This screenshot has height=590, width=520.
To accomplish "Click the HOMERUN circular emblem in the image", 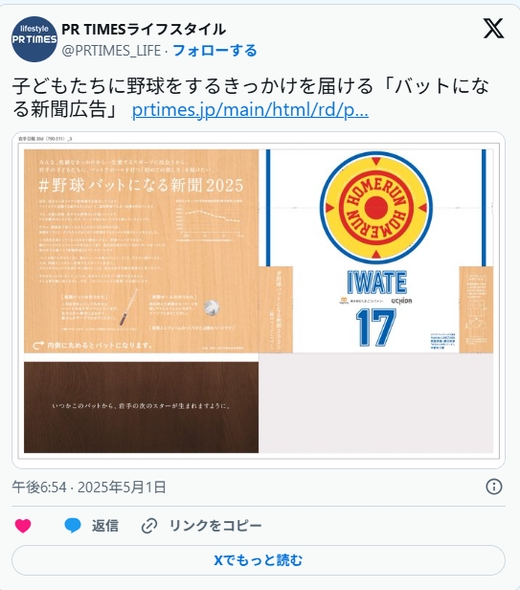I will pyautogui.click(x=376, y=208).
